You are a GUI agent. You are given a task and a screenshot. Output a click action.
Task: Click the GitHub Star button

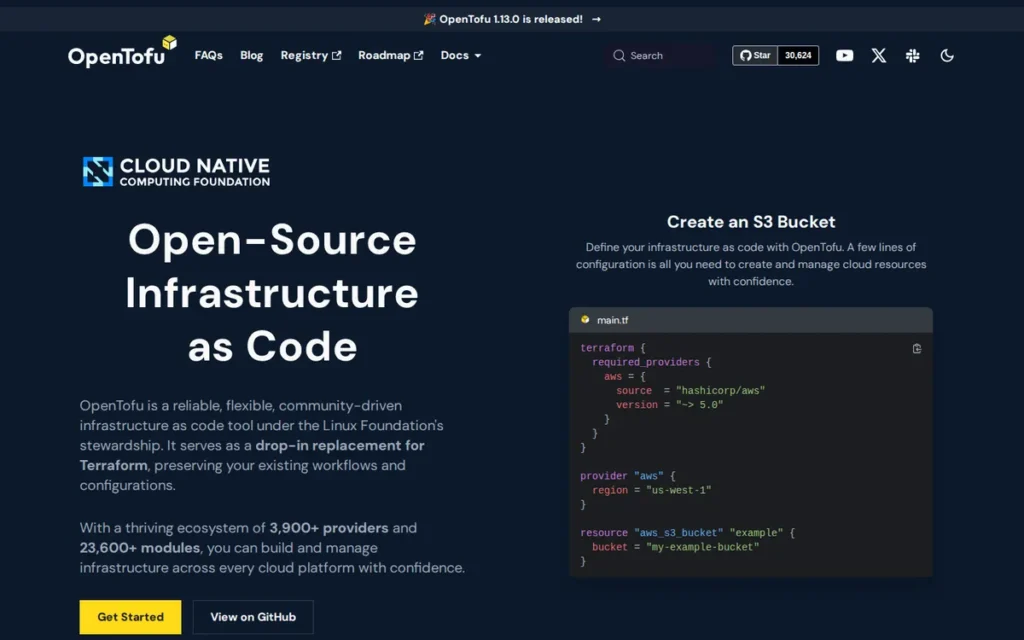point(755,56)
